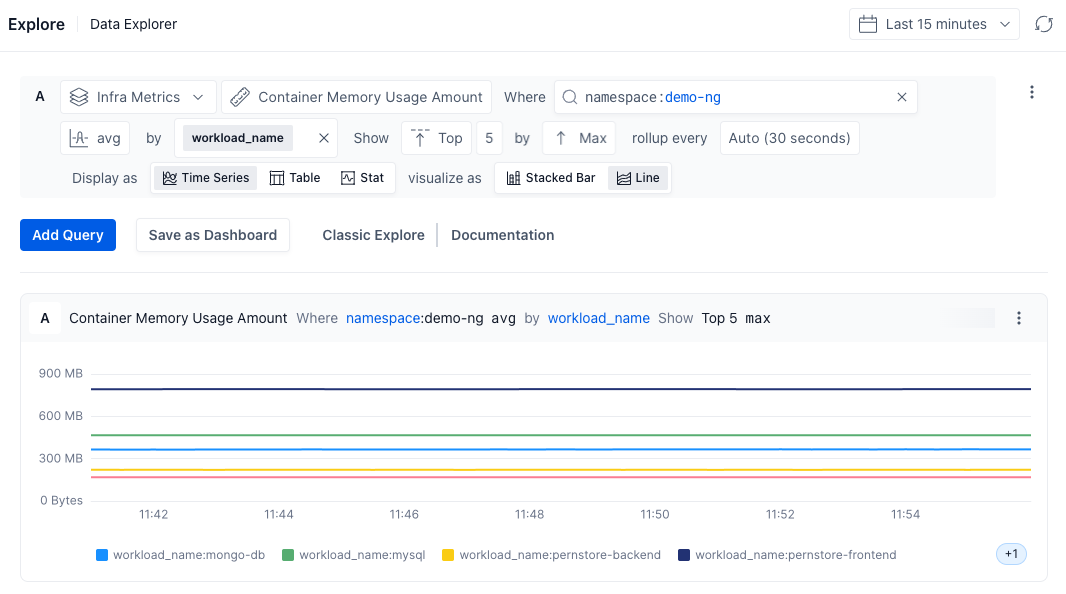Open the Auto (30 seconds) rollup dropdown

tap(789, 138)
